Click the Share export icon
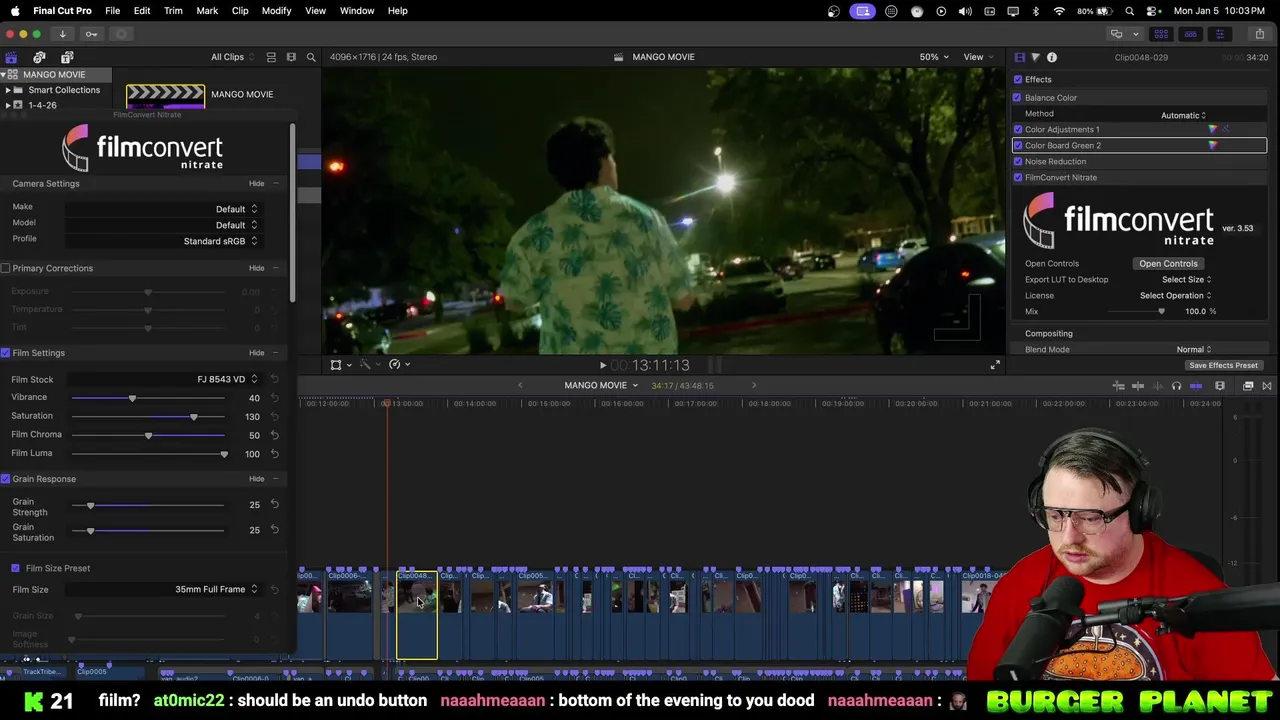Viewport: 1280px width, 720px height. click(1259, 34)
